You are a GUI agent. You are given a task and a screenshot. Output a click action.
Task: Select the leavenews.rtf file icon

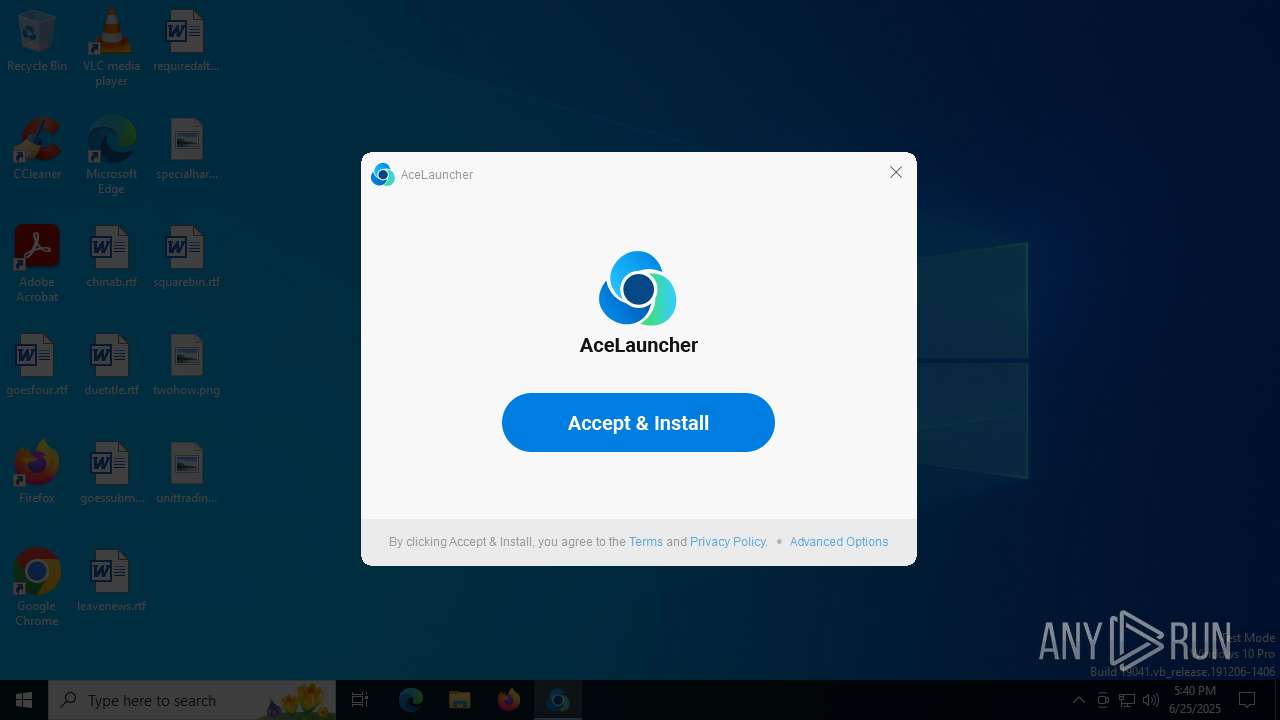coord(111,581)
